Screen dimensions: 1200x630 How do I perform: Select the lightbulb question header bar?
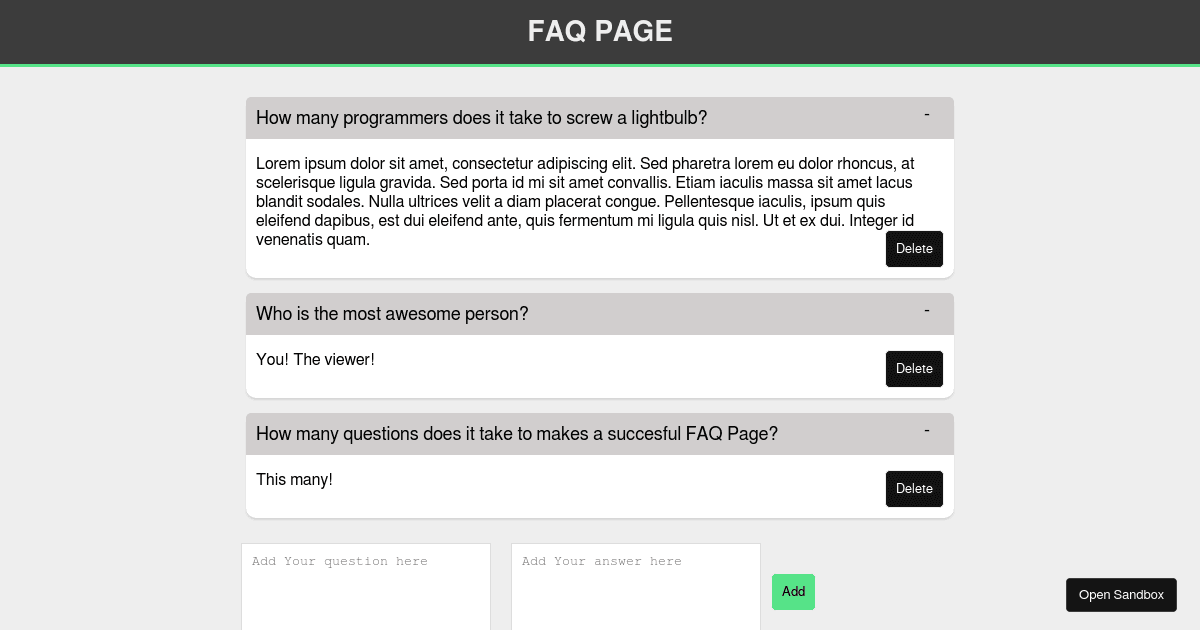pos(482,118)
